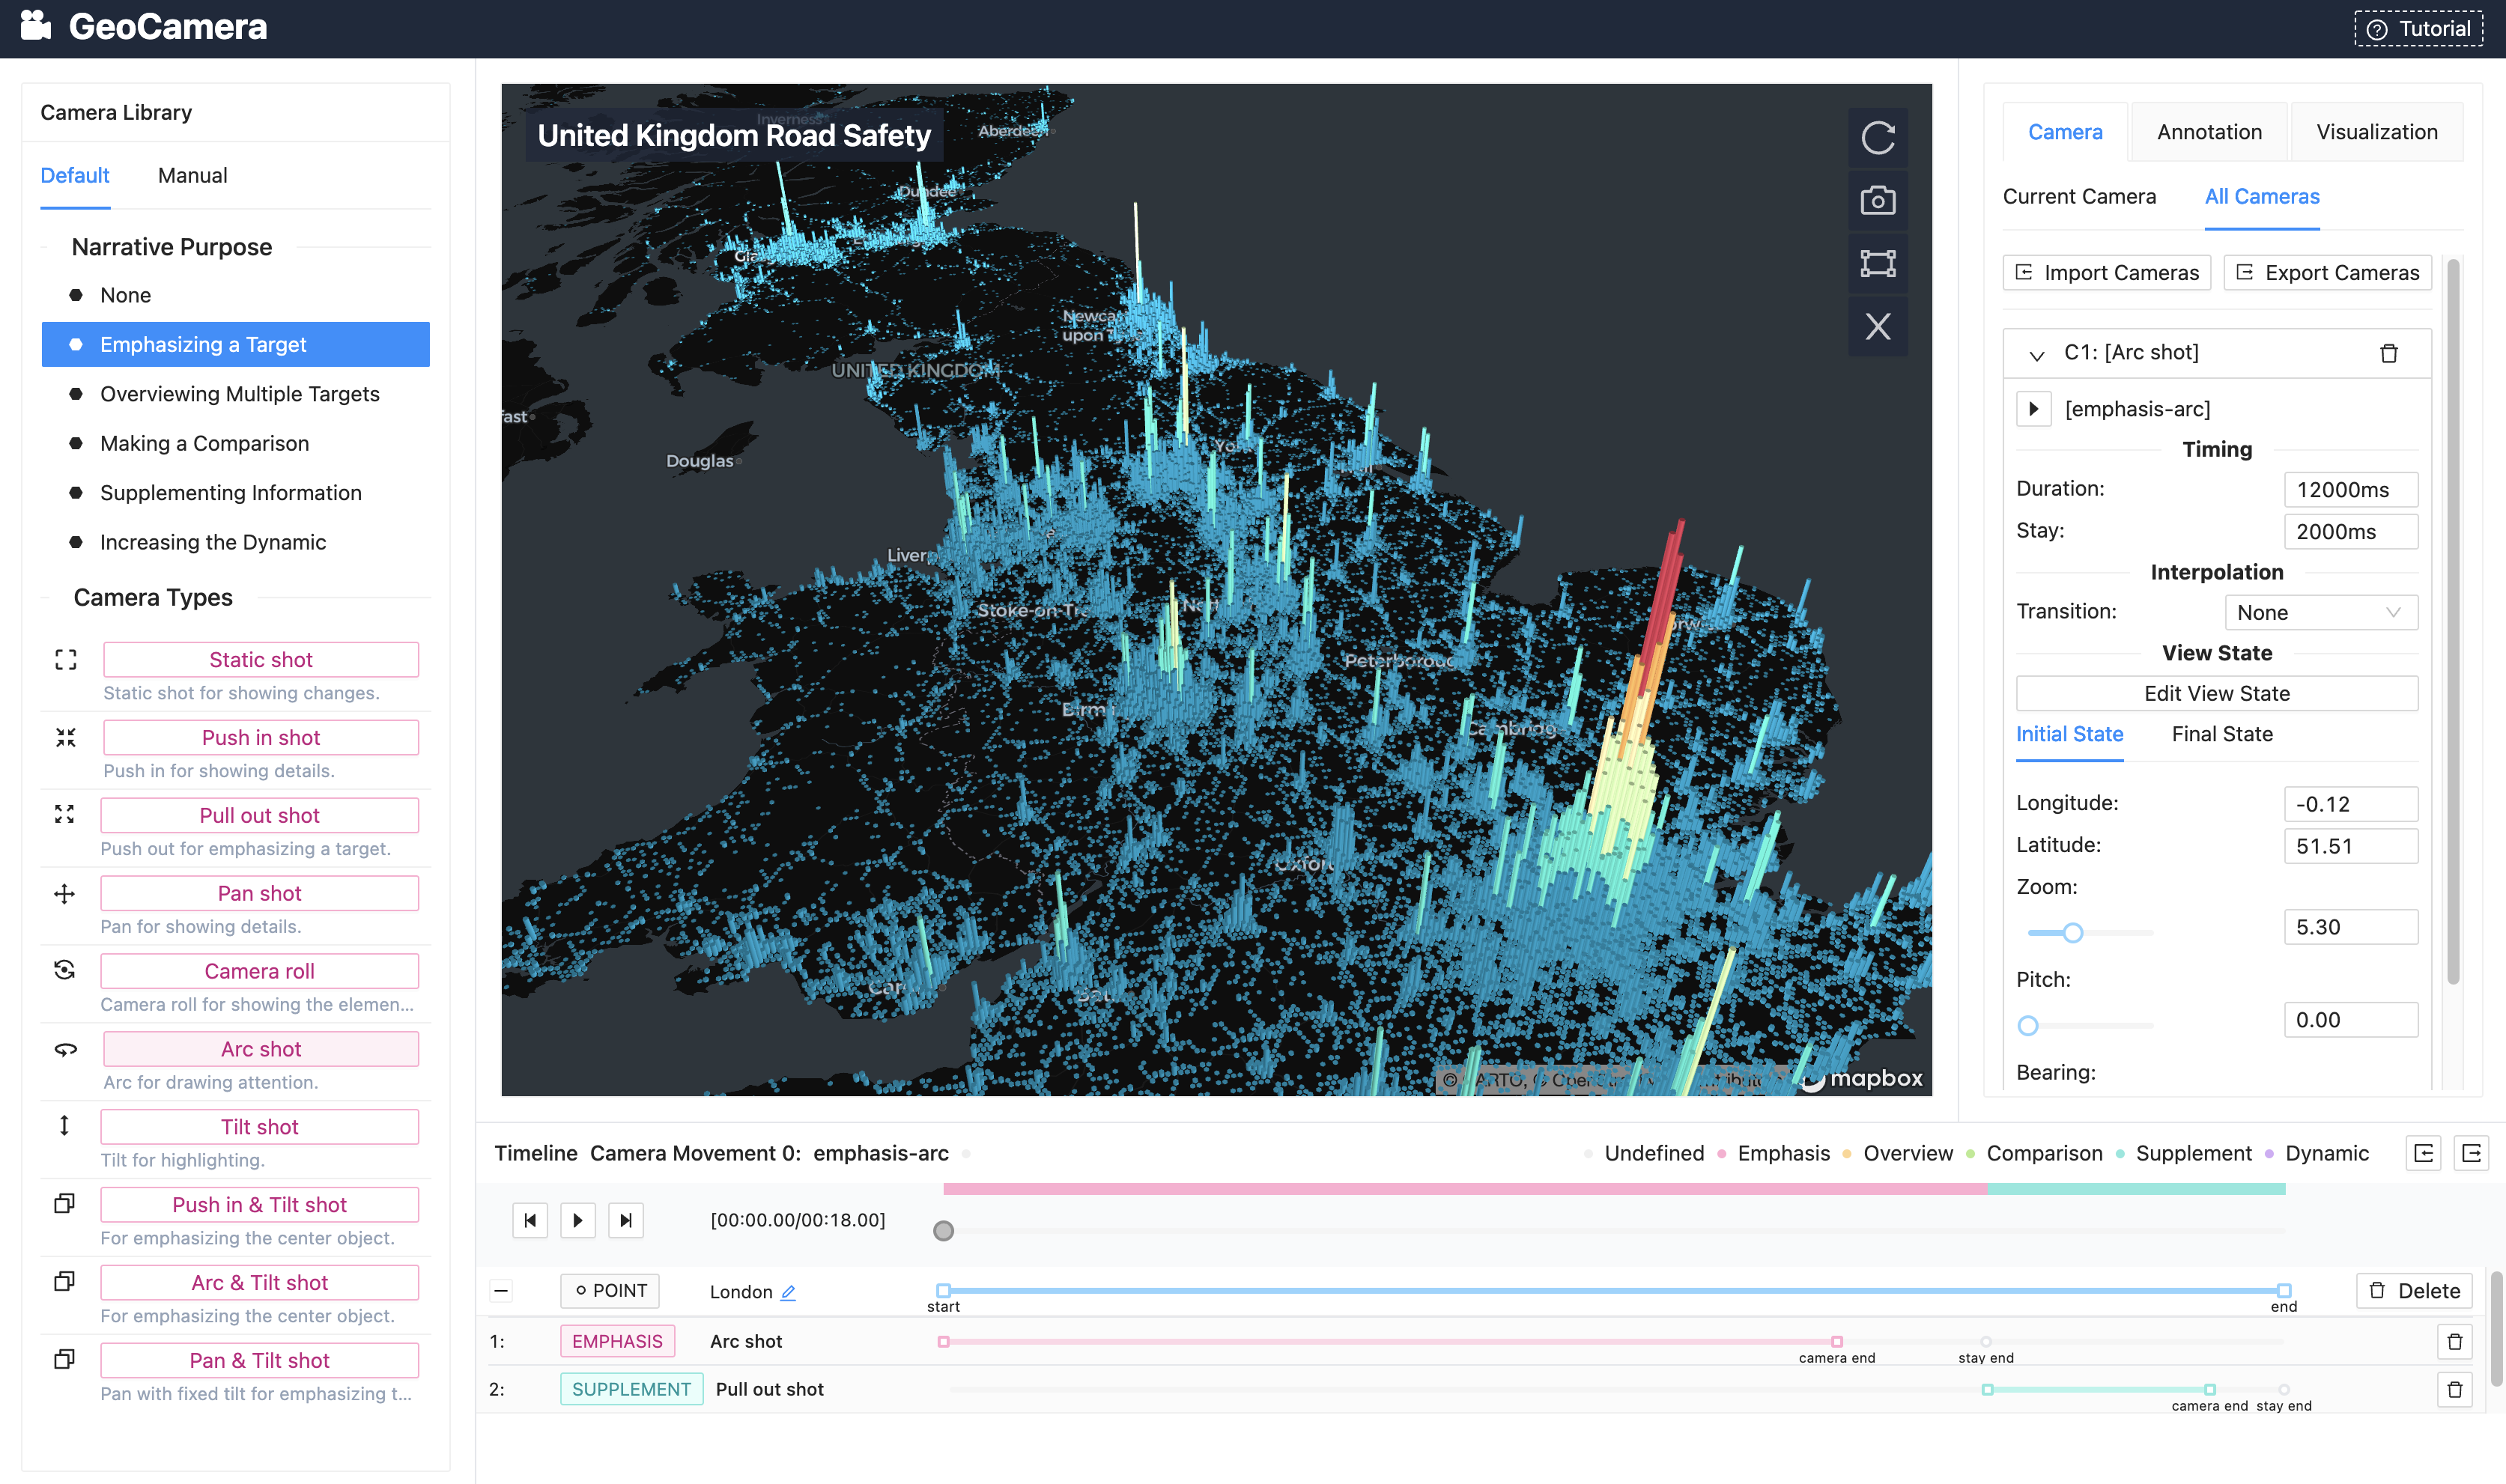2506x1484 pixels.
Task: Select Making a Comparison purpose
Action: pyautogui.click(x=204, y=443)
